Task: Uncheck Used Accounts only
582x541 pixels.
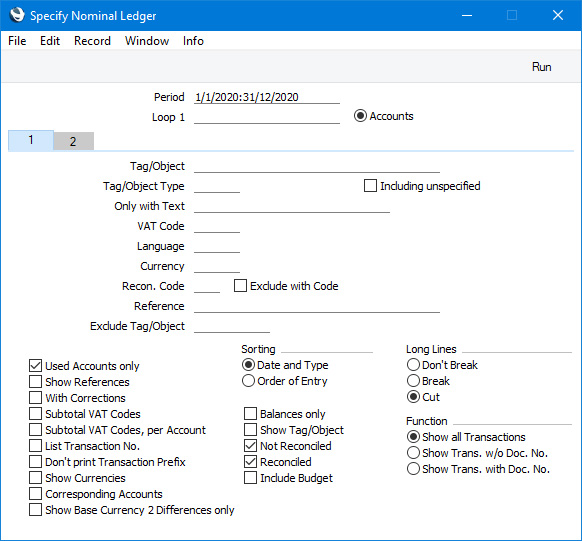Action: (35, 366)
